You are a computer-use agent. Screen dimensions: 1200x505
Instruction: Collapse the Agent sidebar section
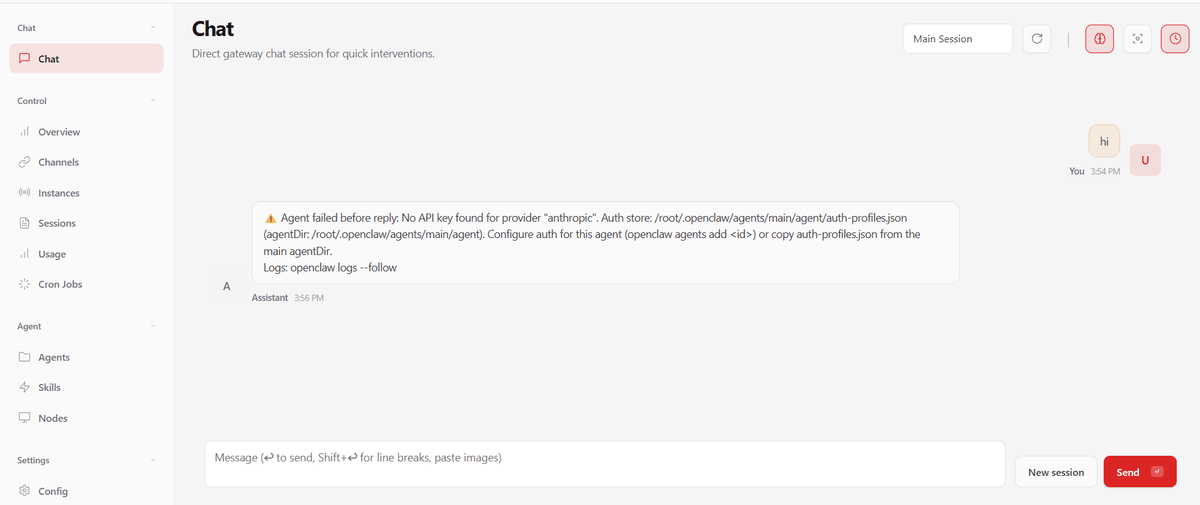coord(152,326)
